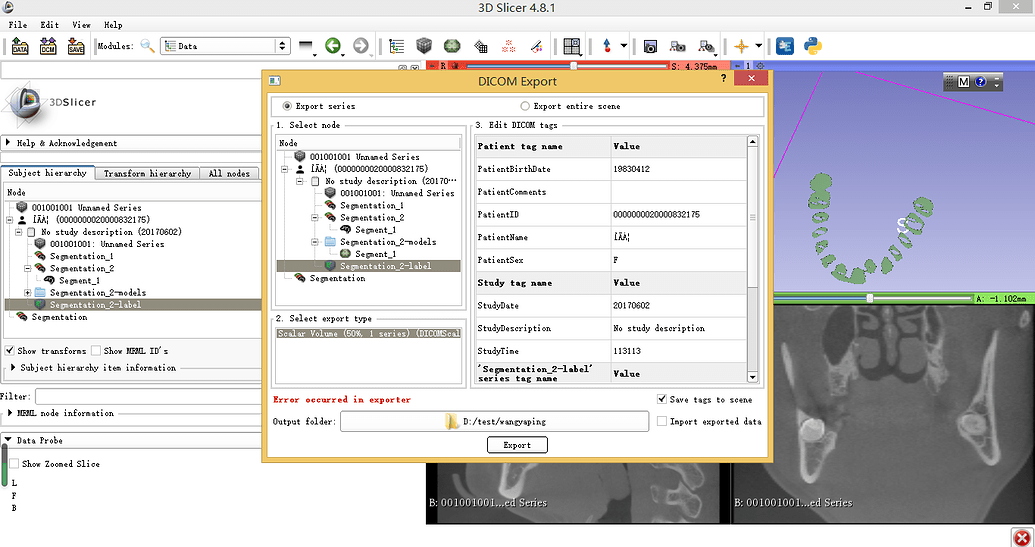1035x547 pixels.
Task: Select the Export entire scene option
Action: click(x=525, y=106)
